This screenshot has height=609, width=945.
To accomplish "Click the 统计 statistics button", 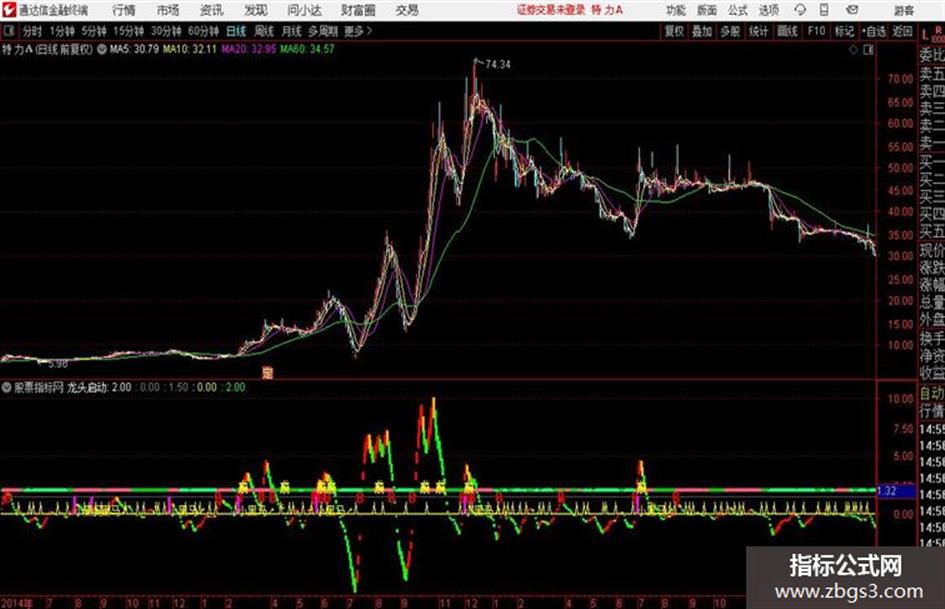I will [x=759, y=31].
